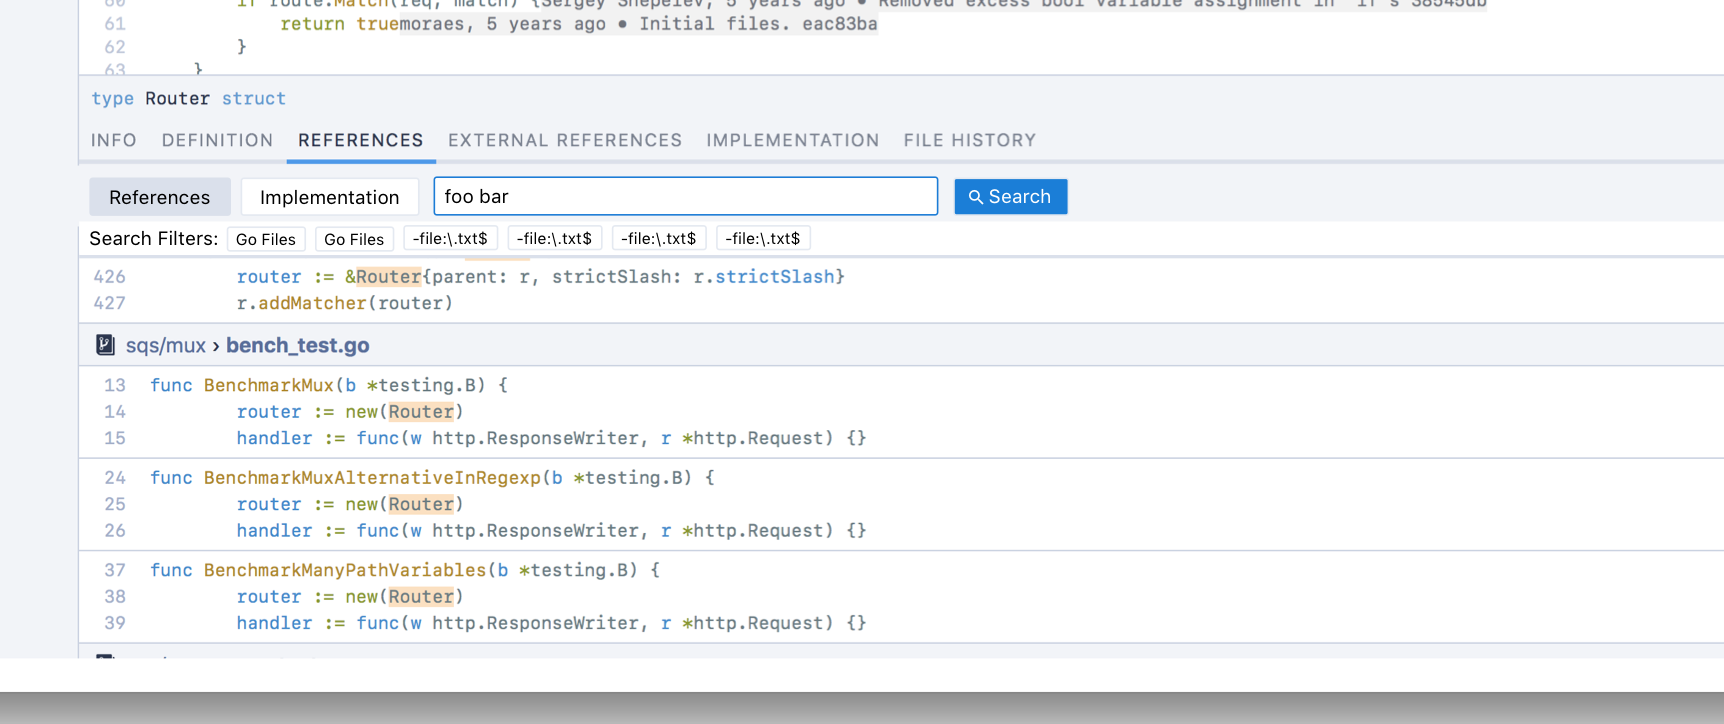The width and height of the screenshot is (1724, 724).
Task: Open the bench_test.go file link
Action: (x=297, y=345)
